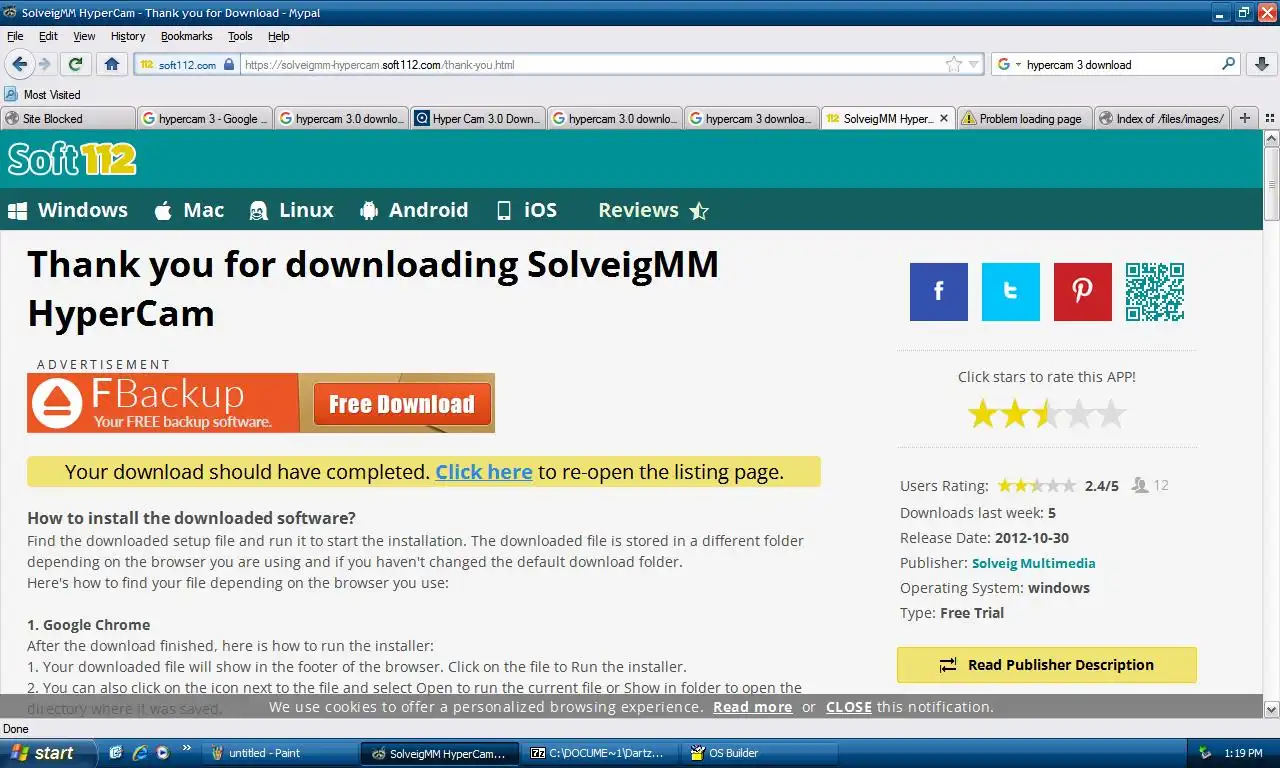Click CLOSE on cookie notification
The width and height of the screenshot is (1280, 768).
[849, 707]
